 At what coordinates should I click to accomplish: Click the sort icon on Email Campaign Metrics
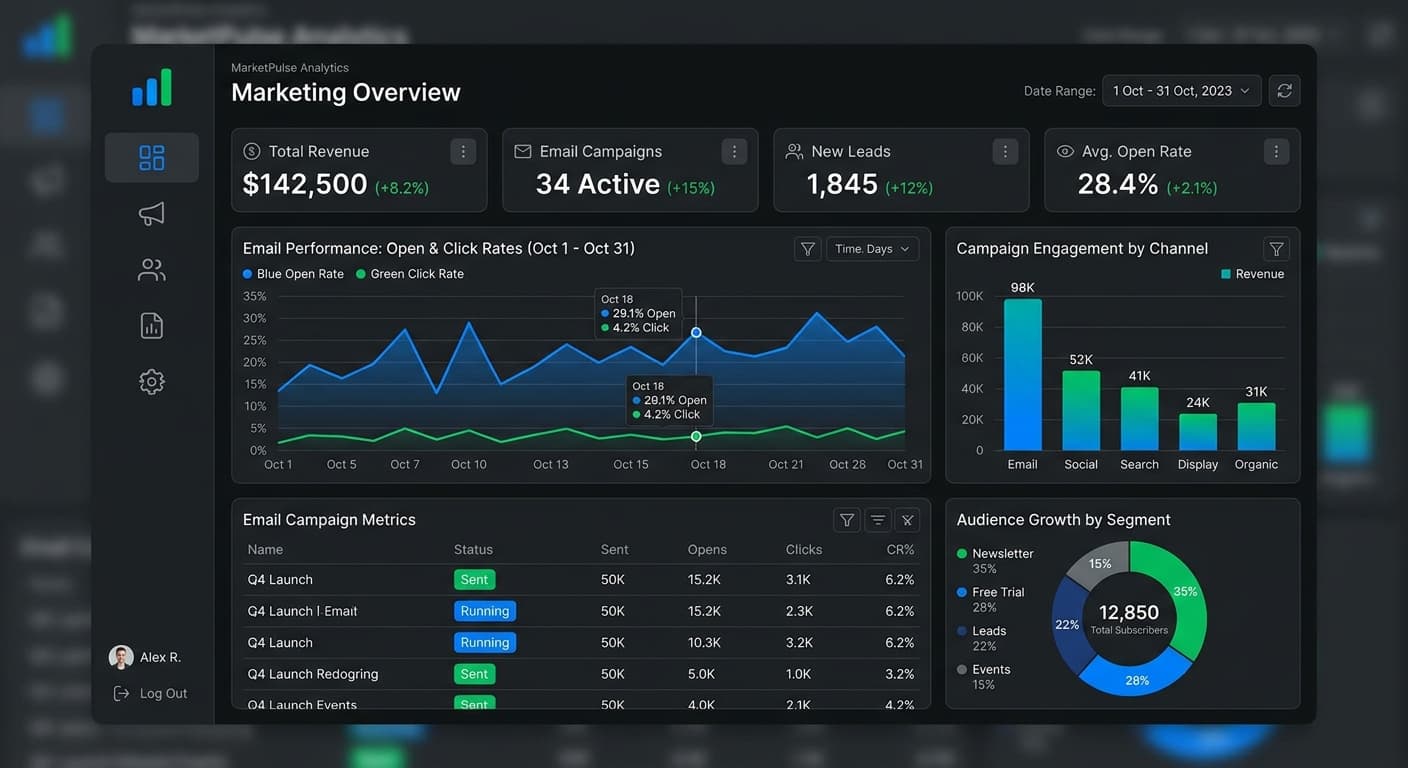(877, 519)
